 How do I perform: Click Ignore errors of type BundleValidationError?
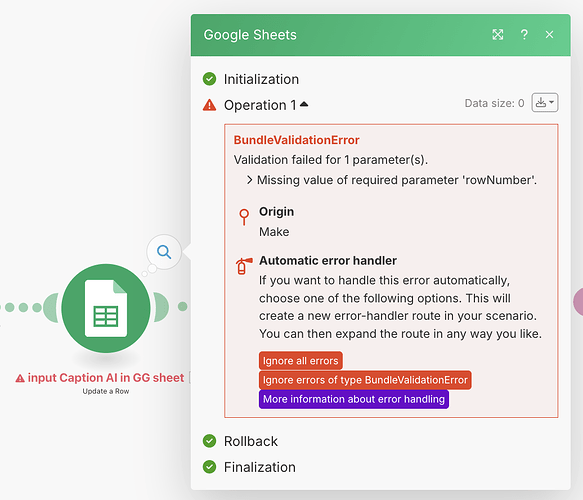pos(365,380)
